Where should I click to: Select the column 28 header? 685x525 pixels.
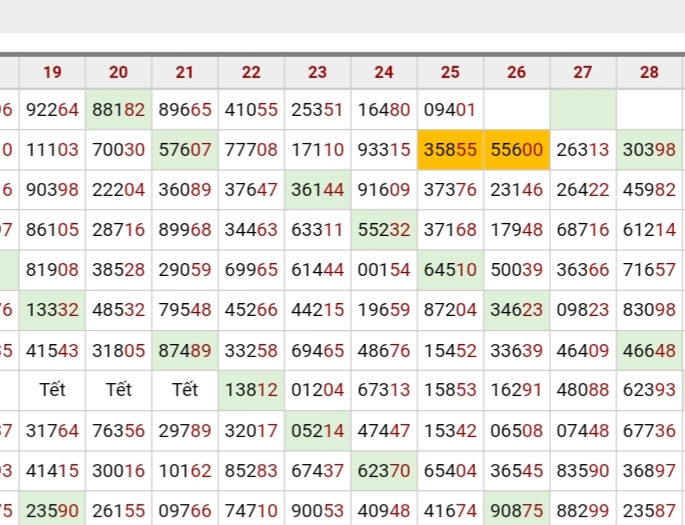click(x=649, y=72)
